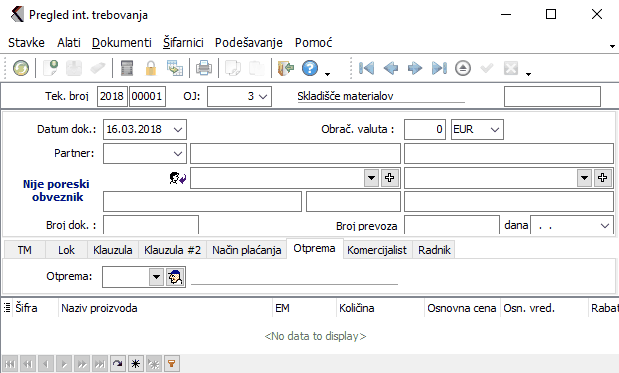The image size is (619, 373).
Task: Open the calculator toolbar icon
Action: point(127,68)
